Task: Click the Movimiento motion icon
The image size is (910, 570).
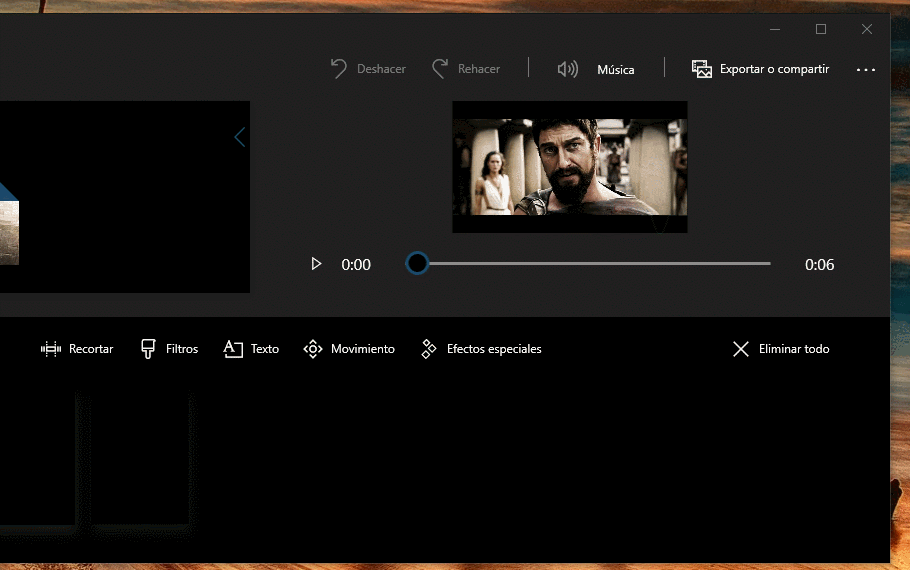Action: (313, 349)
